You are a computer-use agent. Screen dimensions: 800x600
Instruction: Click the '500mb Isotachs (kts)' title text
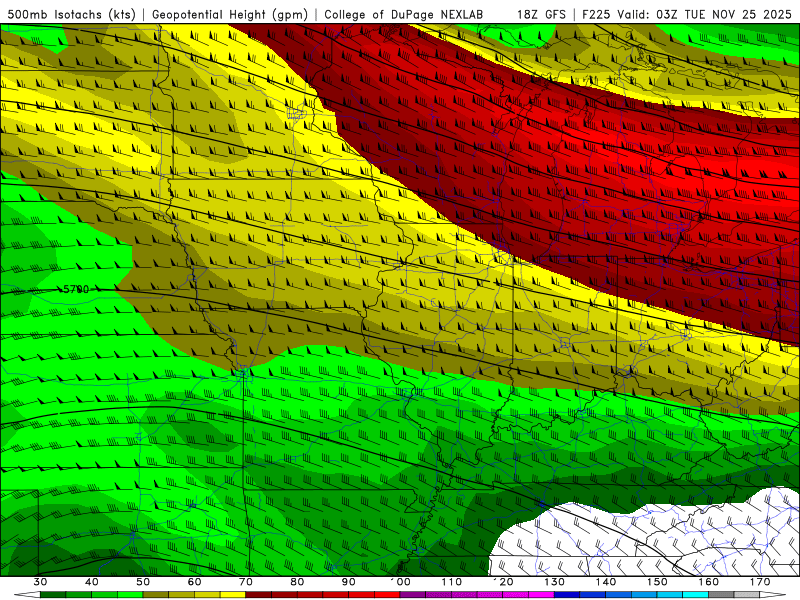coord(72,14)
